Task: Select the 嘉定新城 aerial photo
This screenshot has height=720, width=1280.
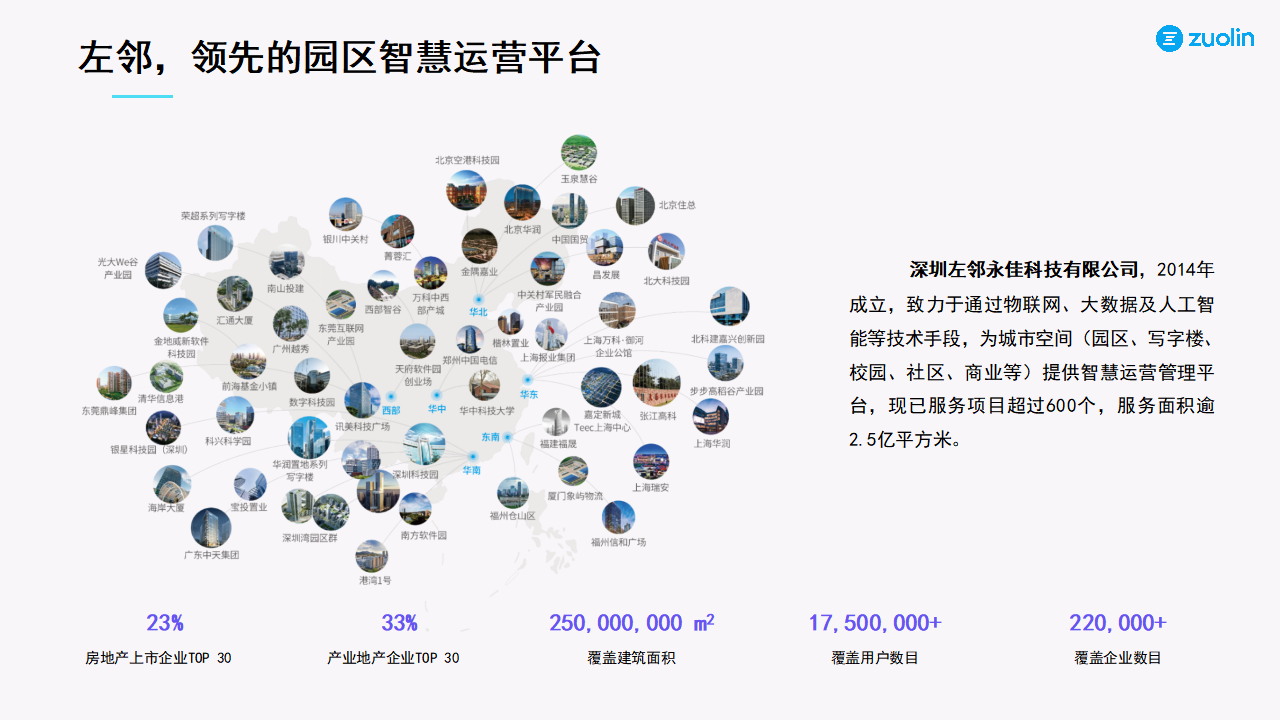Action: (x=601, y=388)
